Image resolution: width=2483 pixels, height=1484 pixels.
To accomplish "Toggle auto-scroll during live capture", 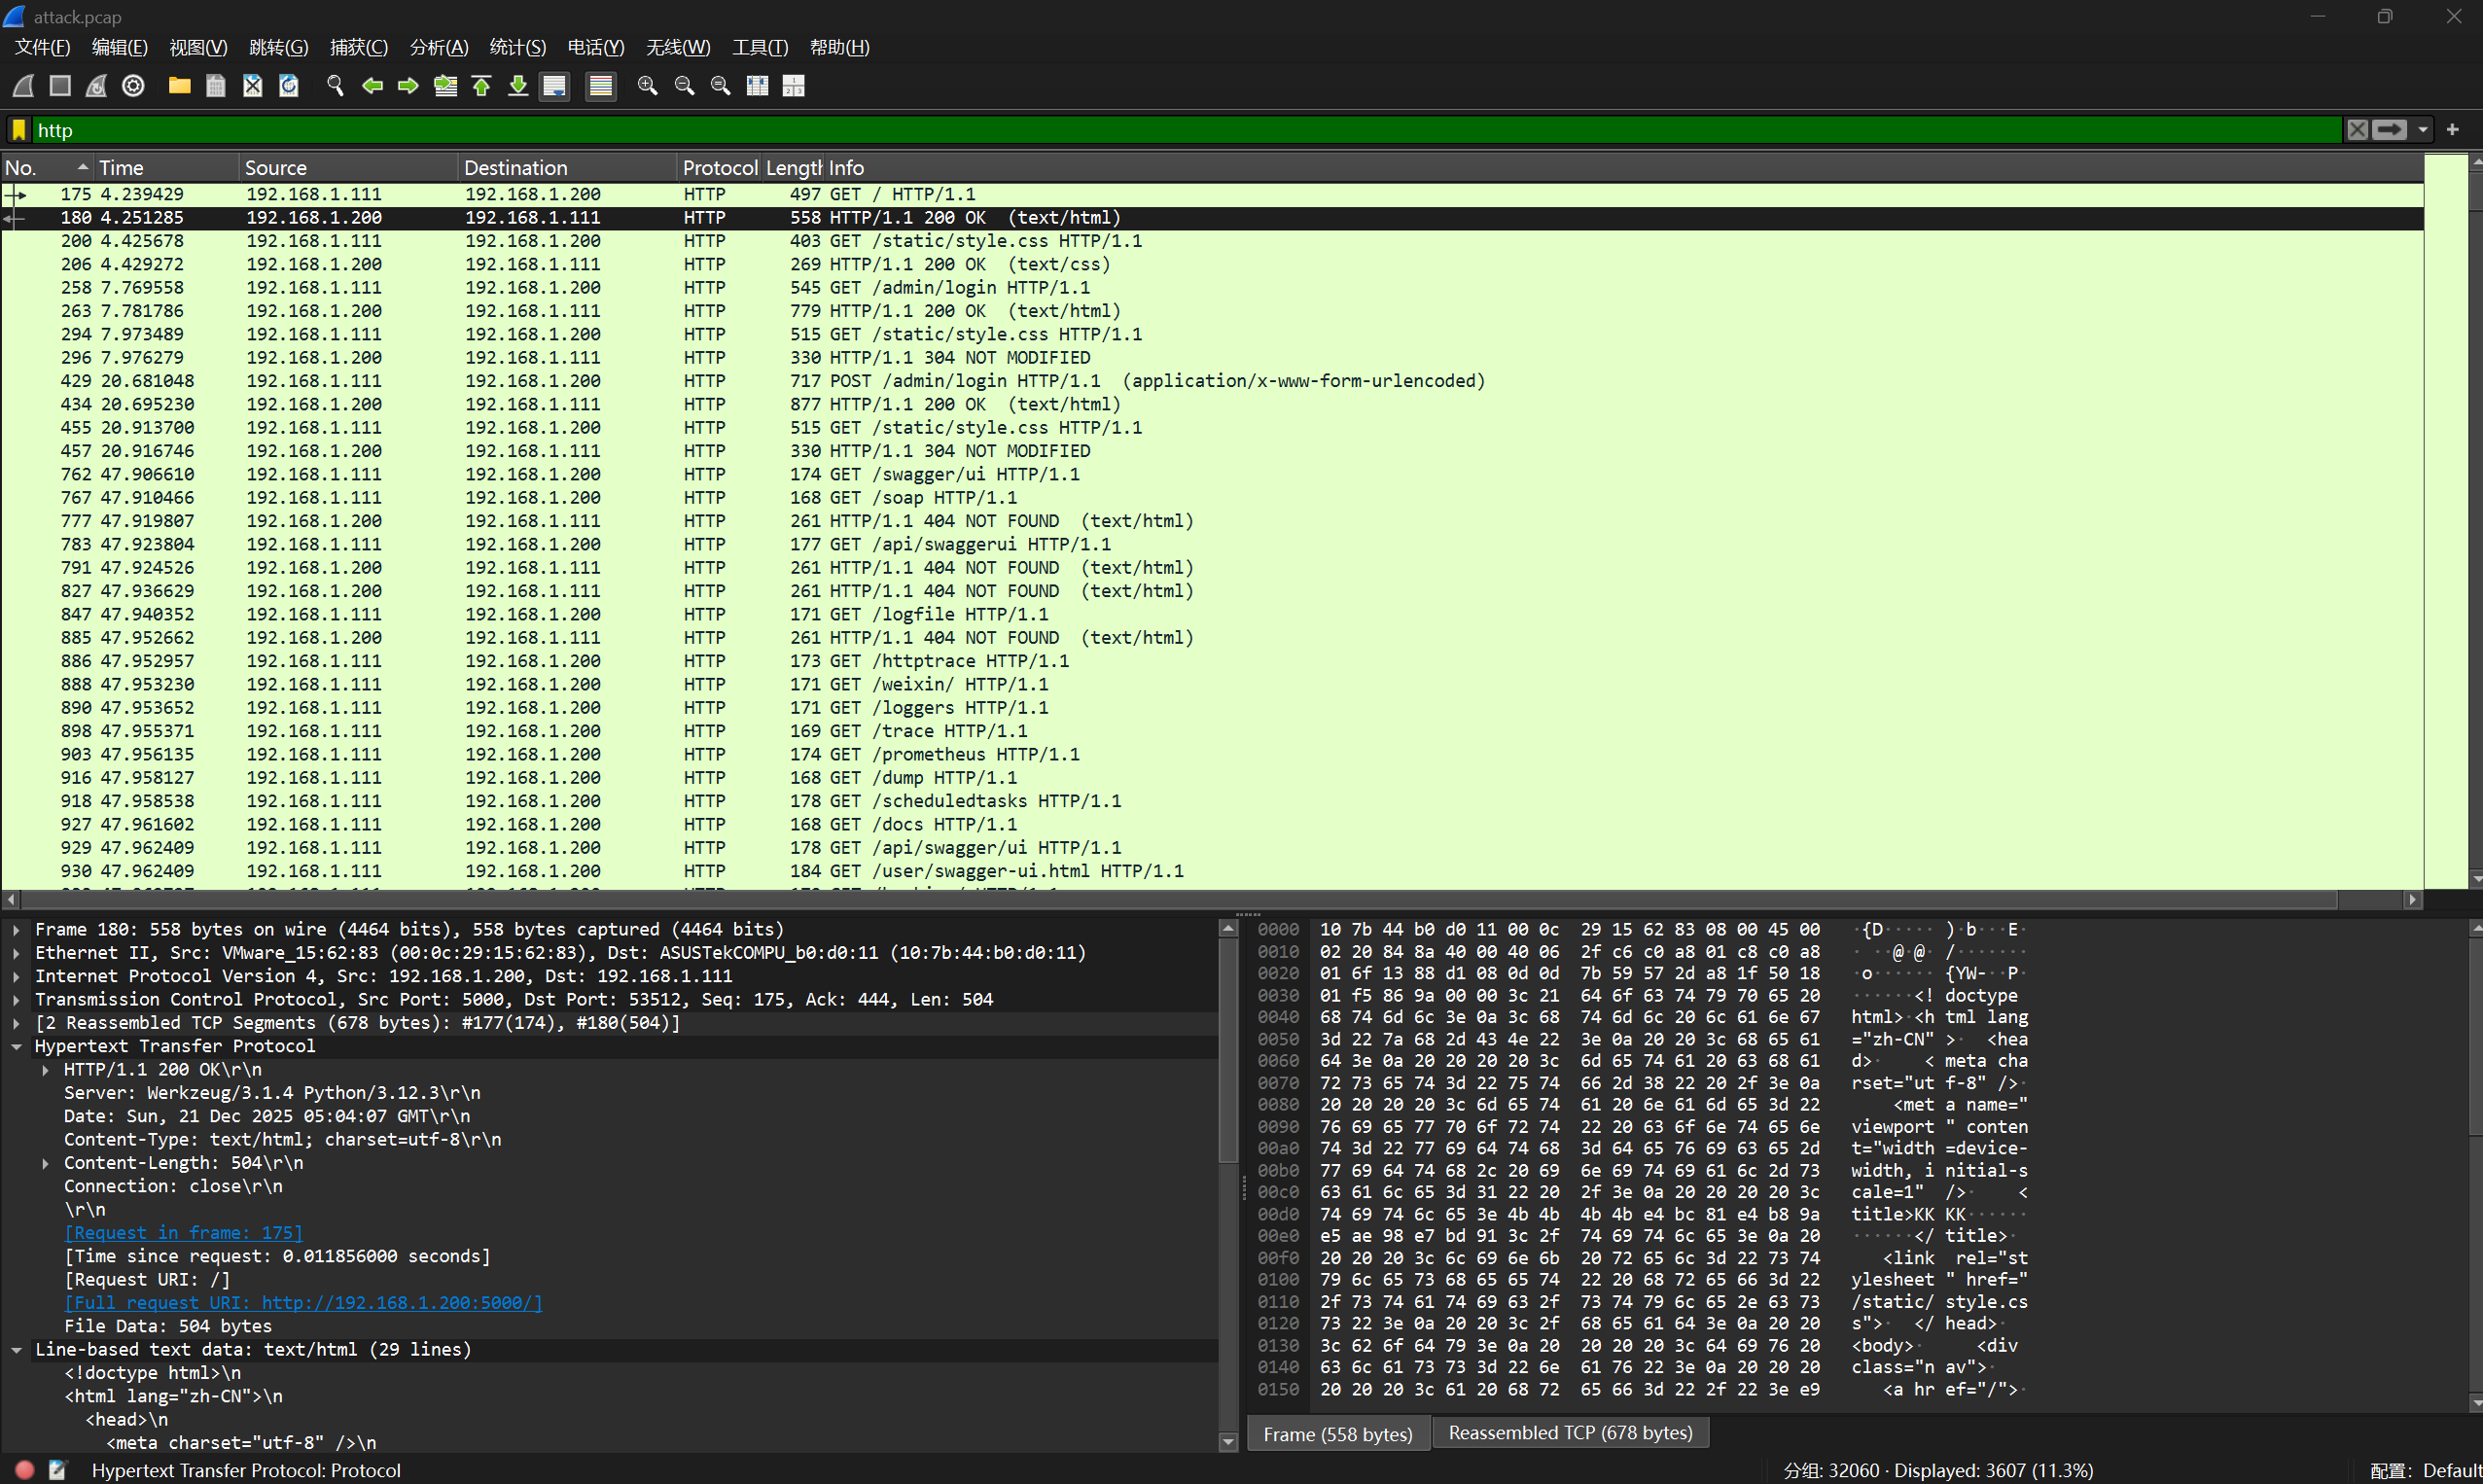I will click(x=554, y=86).
